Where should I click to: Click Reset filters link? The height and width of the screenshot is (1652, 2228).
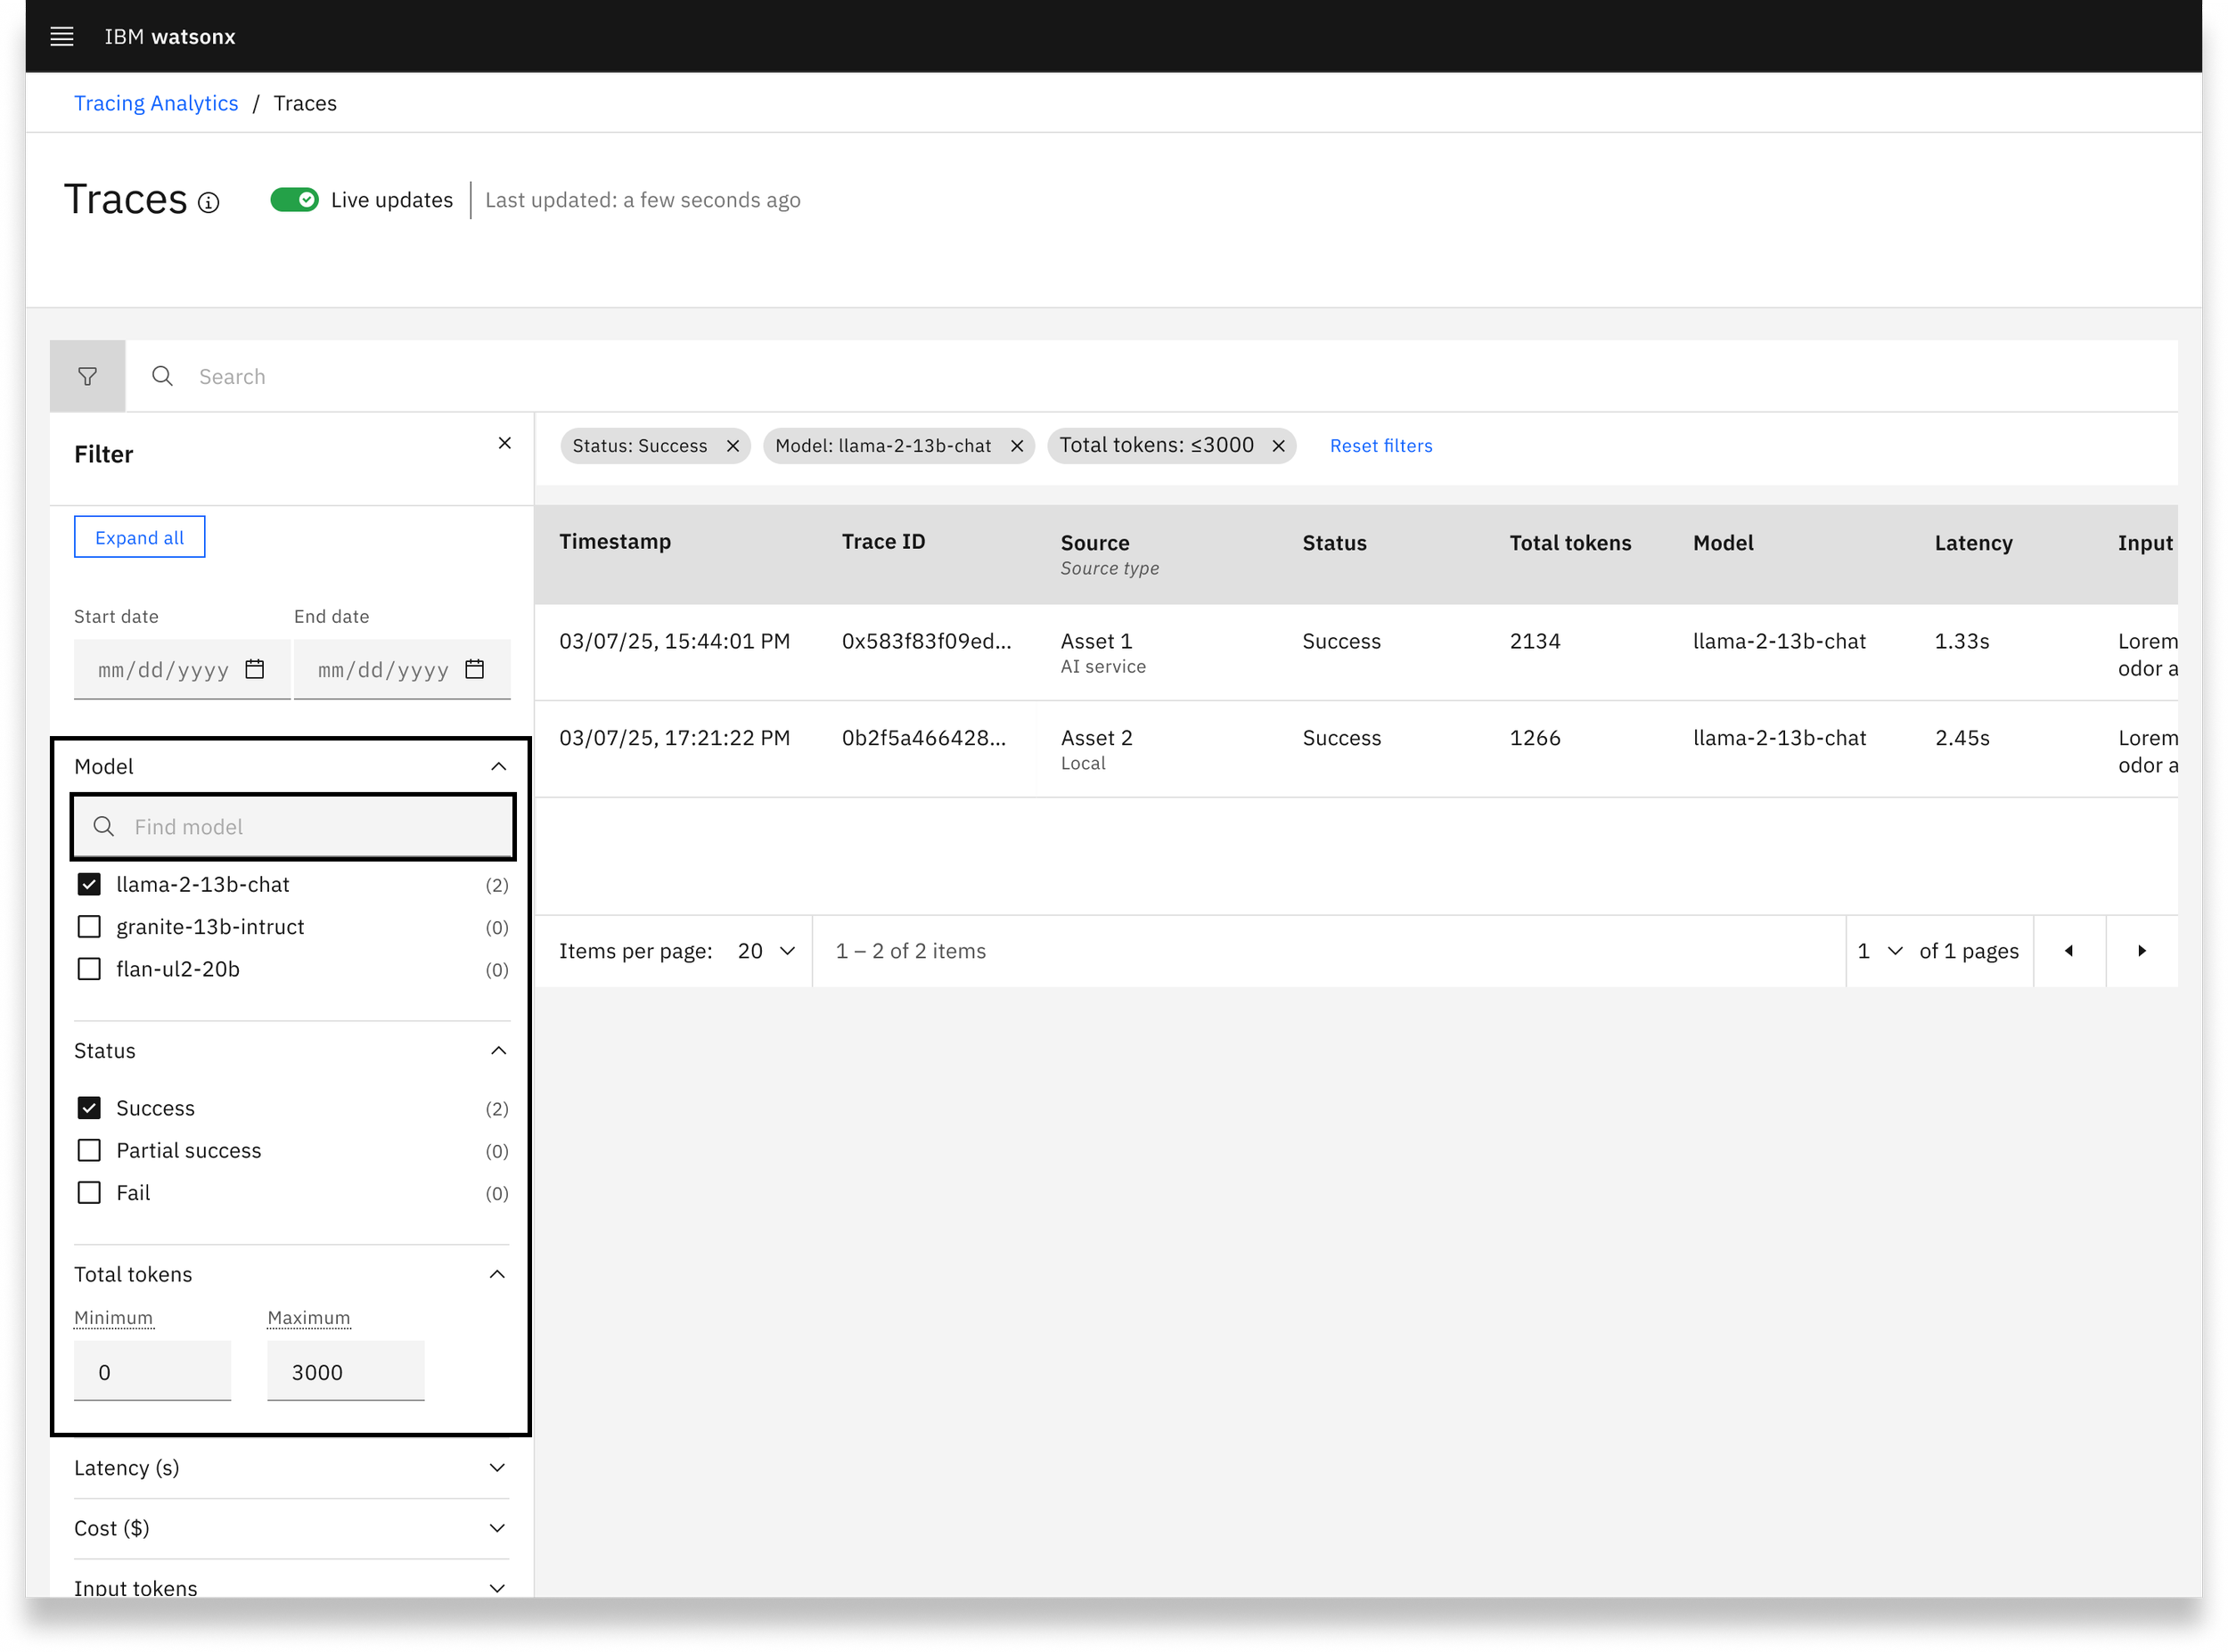tap(1381, 446)
